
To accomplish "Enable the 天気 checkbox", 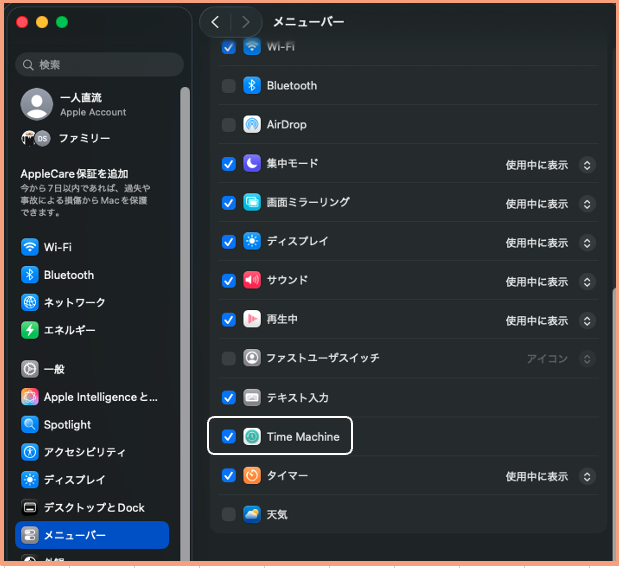I will click(x=229, y=515).
